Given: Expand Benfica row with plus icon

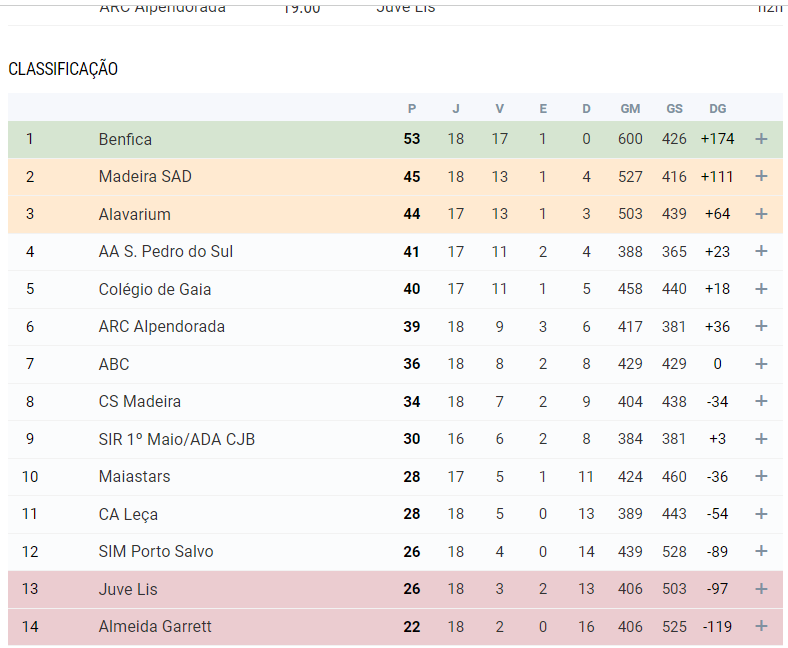Looking at the screenshot, I should [x=761, y=139].
